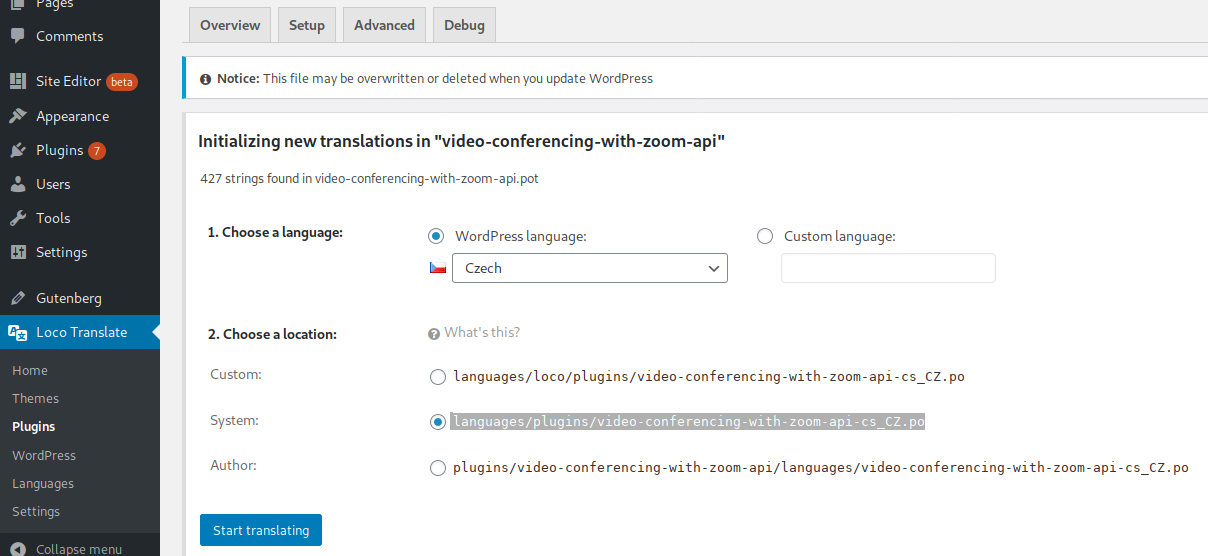Choose the Custom location languages/loco radio option
Image resolution: width=1208 pixels, height=556 pixels.
[437, 377]
